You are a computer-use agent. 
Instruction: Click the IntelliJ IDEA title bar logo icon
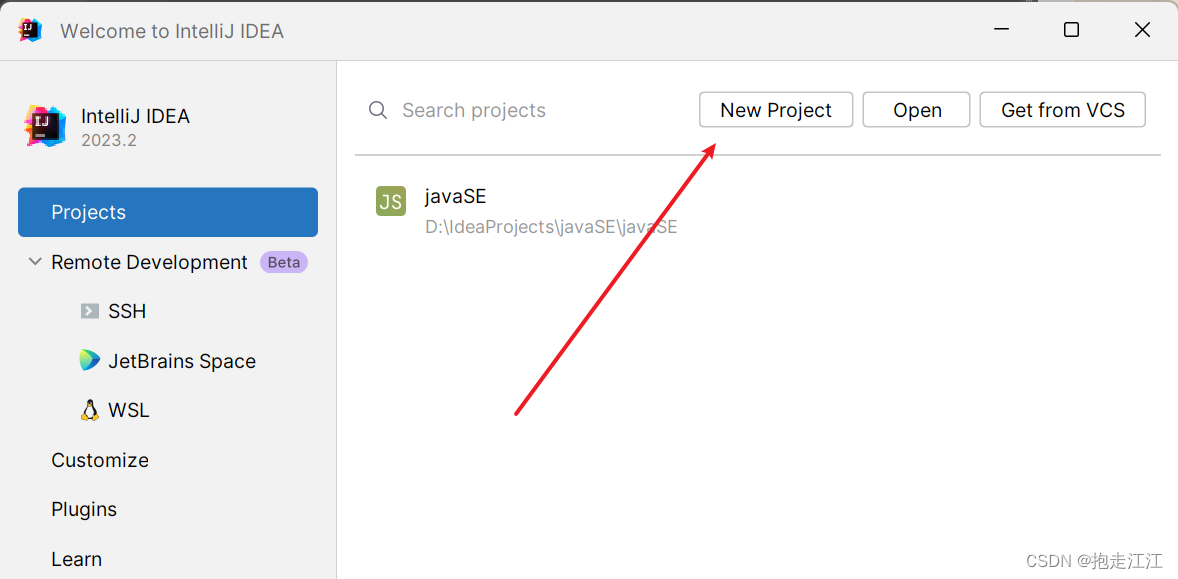click(31, 31)
